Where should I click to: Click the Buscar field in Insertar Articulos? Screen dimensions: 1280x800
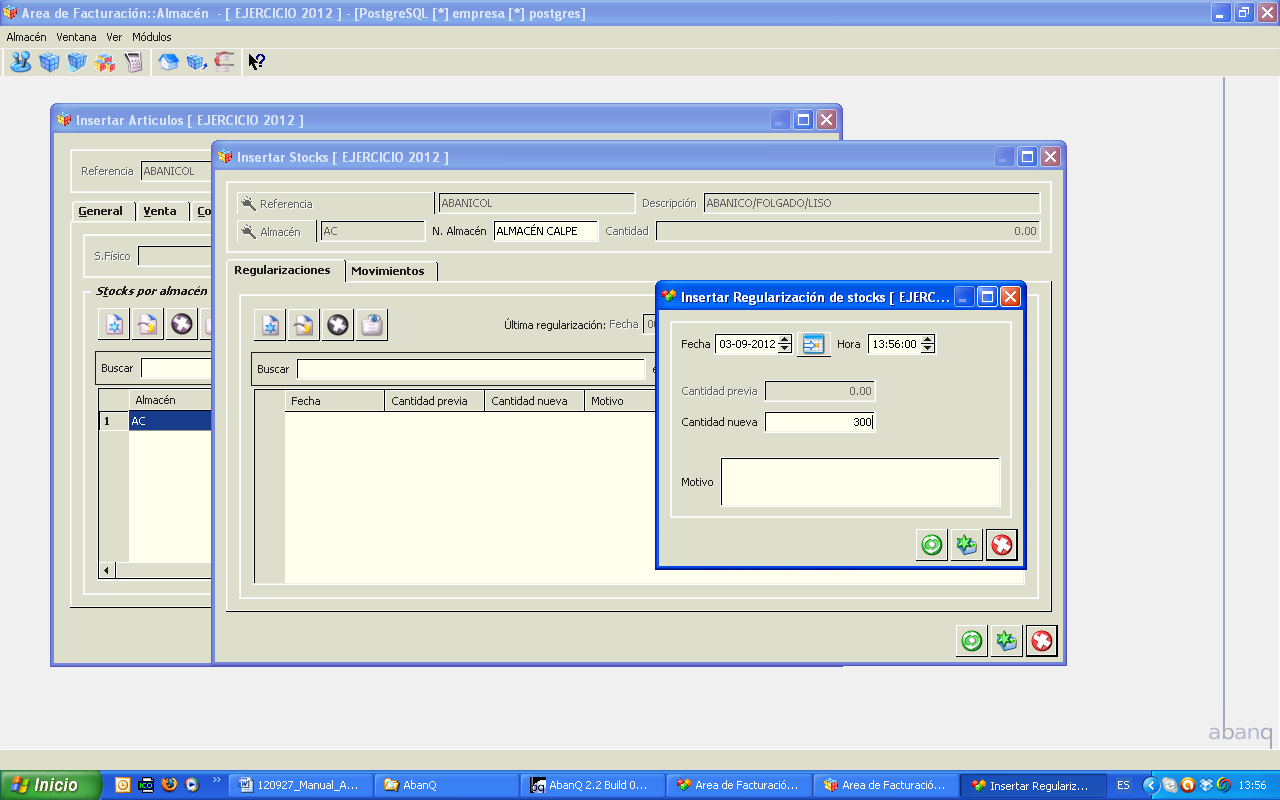pos(176,368)
